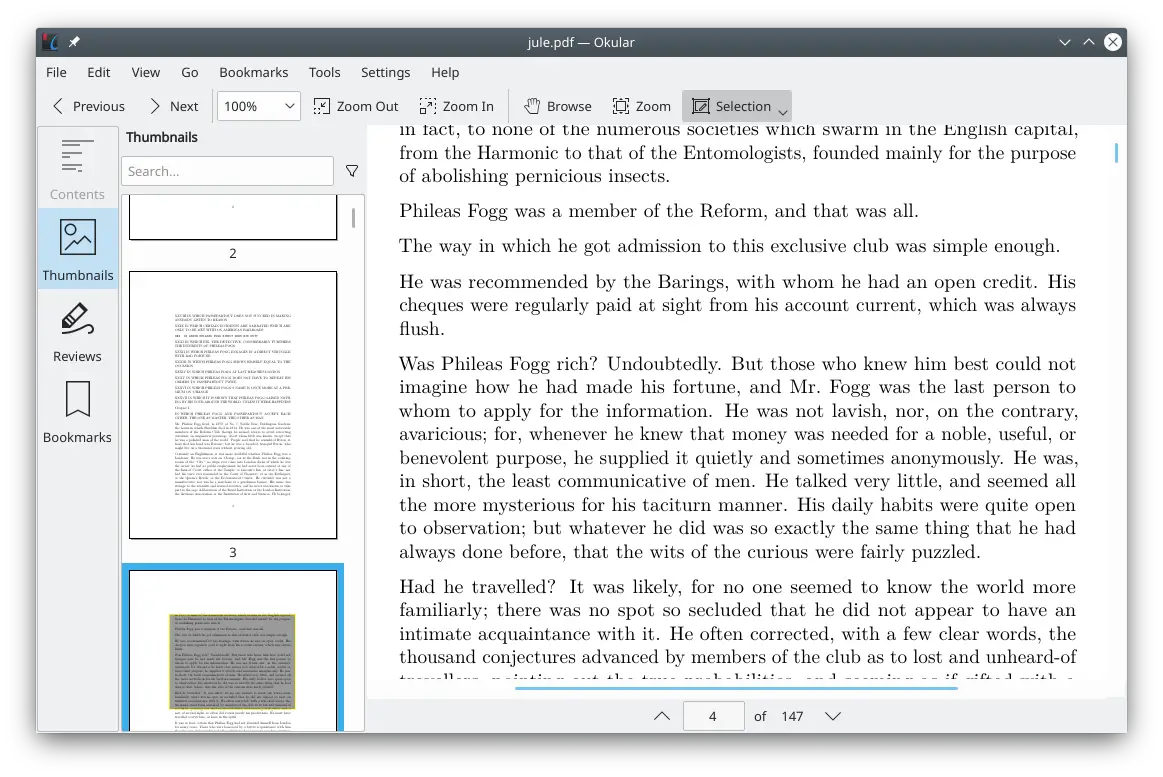Click the paragraph starting "Had he travelled?"
The width and height of the screenshot is (1163, 777).
pos(738,627)
